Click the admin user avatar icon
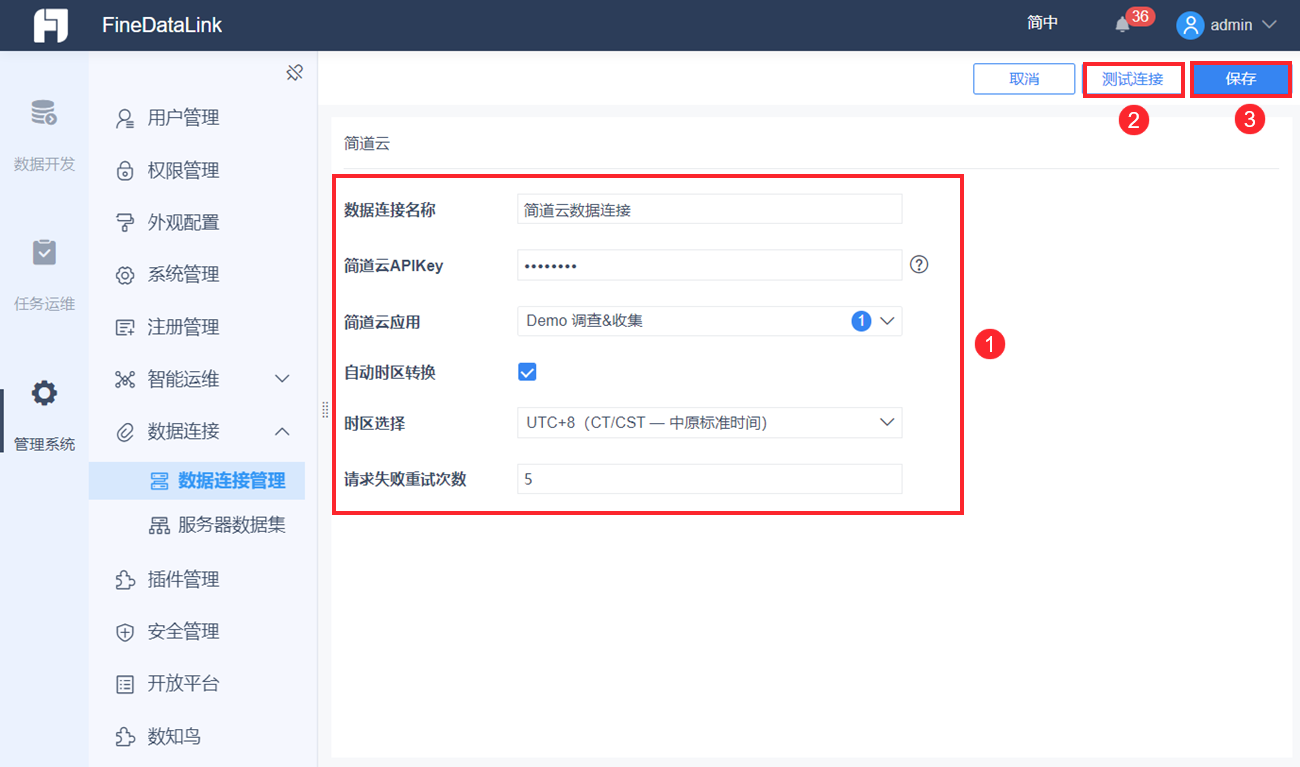1300x767 pixels. click(1190, 25)
